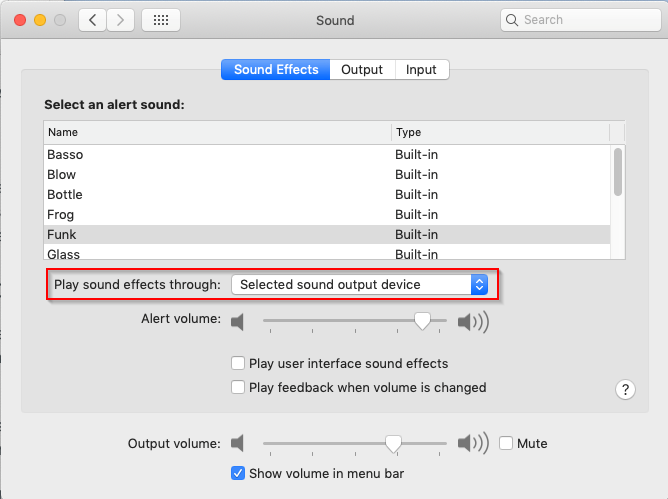Enable Play user interface sound effects
This screenshot has height=499, width=668.
238,363
